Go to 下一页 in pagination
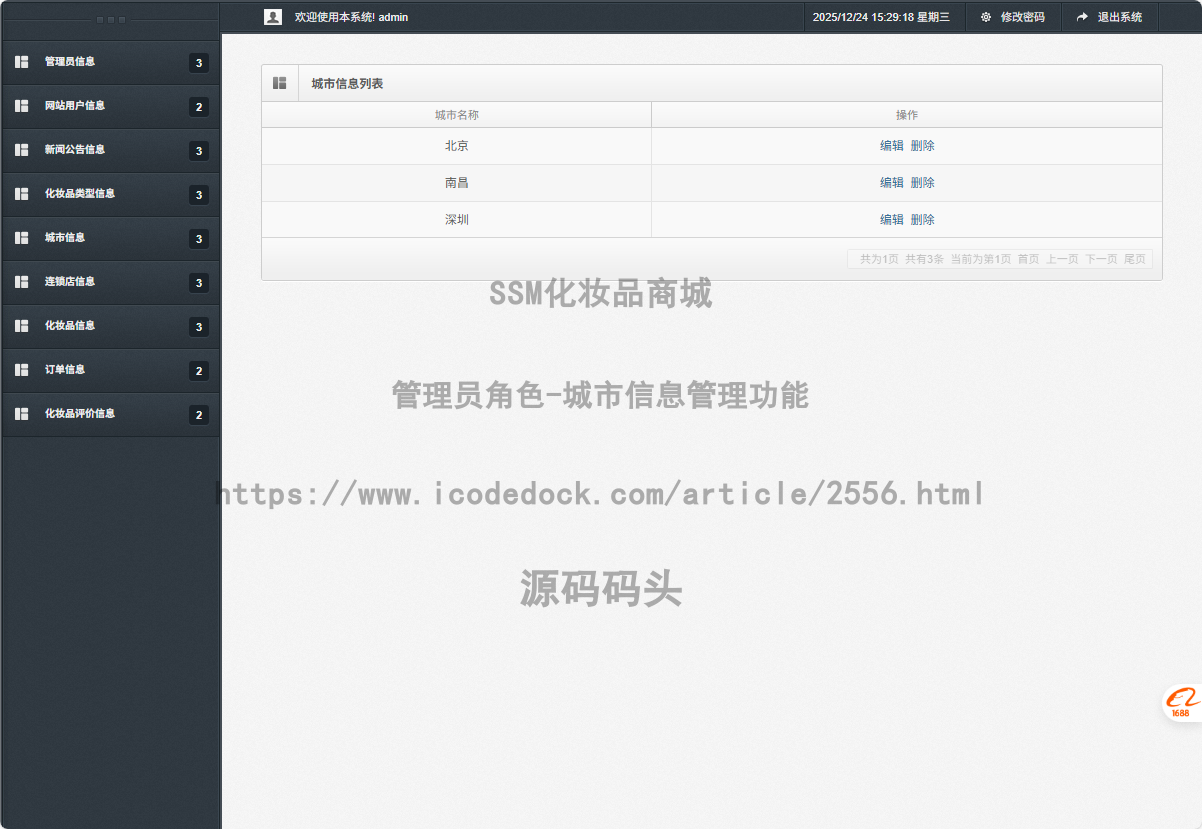Screen dimensions: 1202x829 (x=1101, y=259)
